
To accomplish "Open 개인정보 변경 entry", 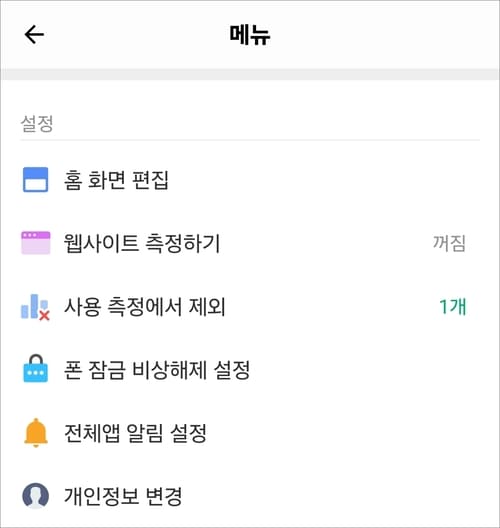I will 250,496.
